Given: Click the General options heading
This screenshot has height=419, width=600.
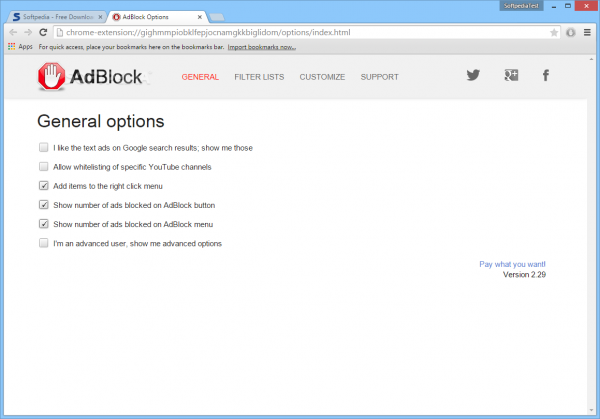Looking at the screenshot, I should tap(101, 121).
